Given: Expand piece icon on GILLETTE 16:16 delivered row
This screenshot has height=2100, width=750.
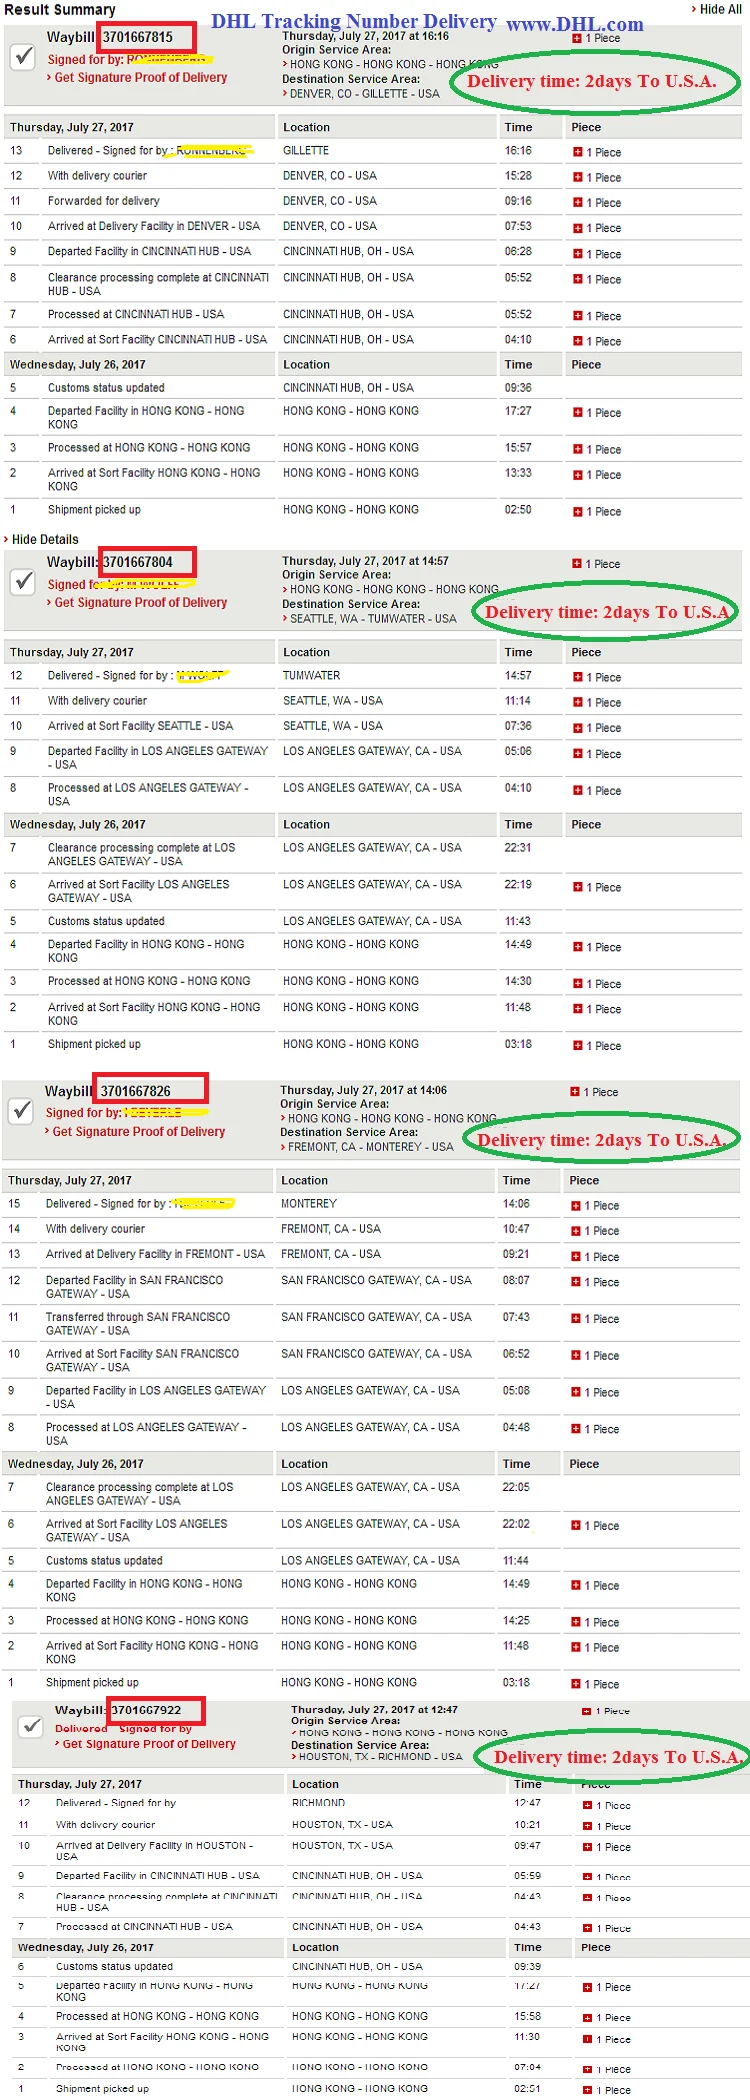Looking at the screenshot, I should coord(577,152).
